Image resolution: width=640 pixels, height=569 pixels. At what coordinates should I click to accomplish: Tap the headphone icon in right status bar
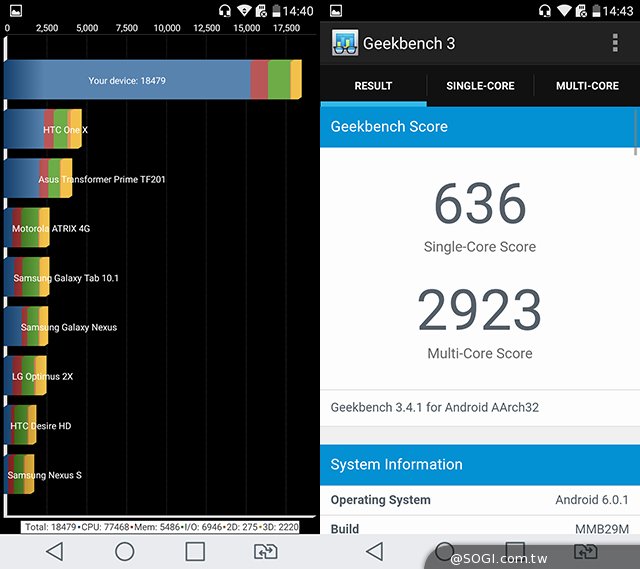point(544,11)
